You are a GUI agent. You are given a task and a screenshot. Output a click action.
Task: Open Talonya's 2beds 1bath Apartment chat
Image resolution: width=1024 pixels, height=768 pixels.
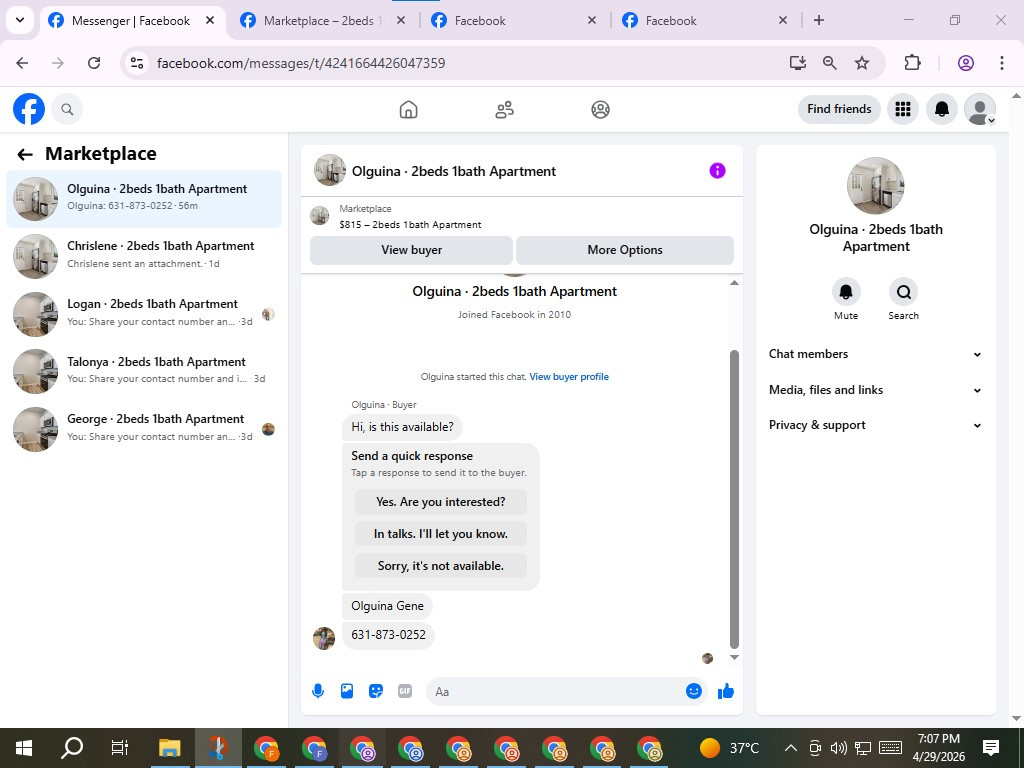pyautogui.click(x=144, y=371)
